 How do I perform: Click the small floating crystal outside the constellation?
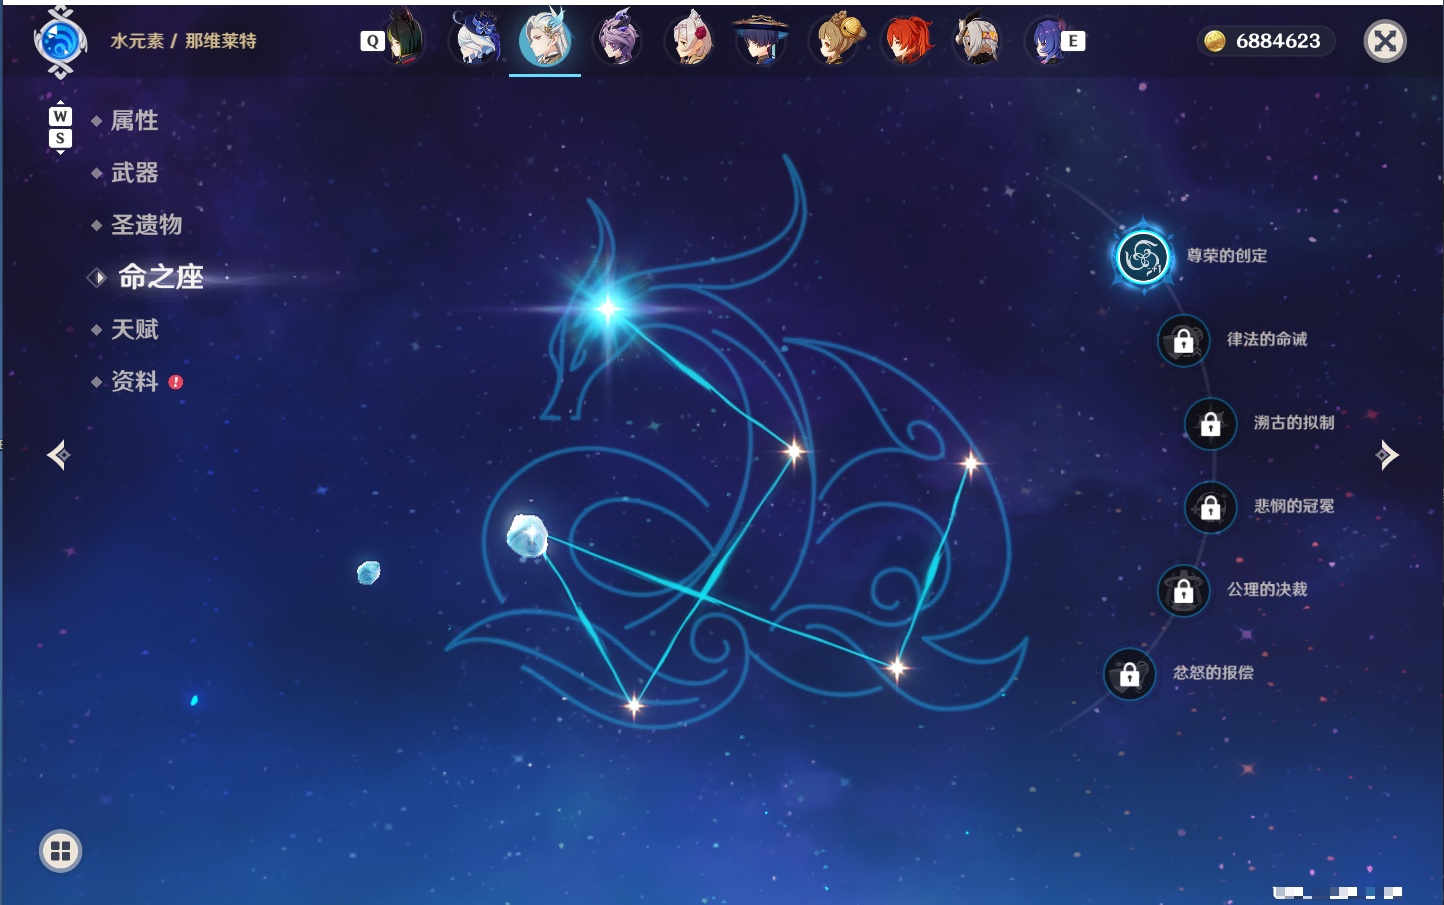pyautogui.click(x=369, y=572)
